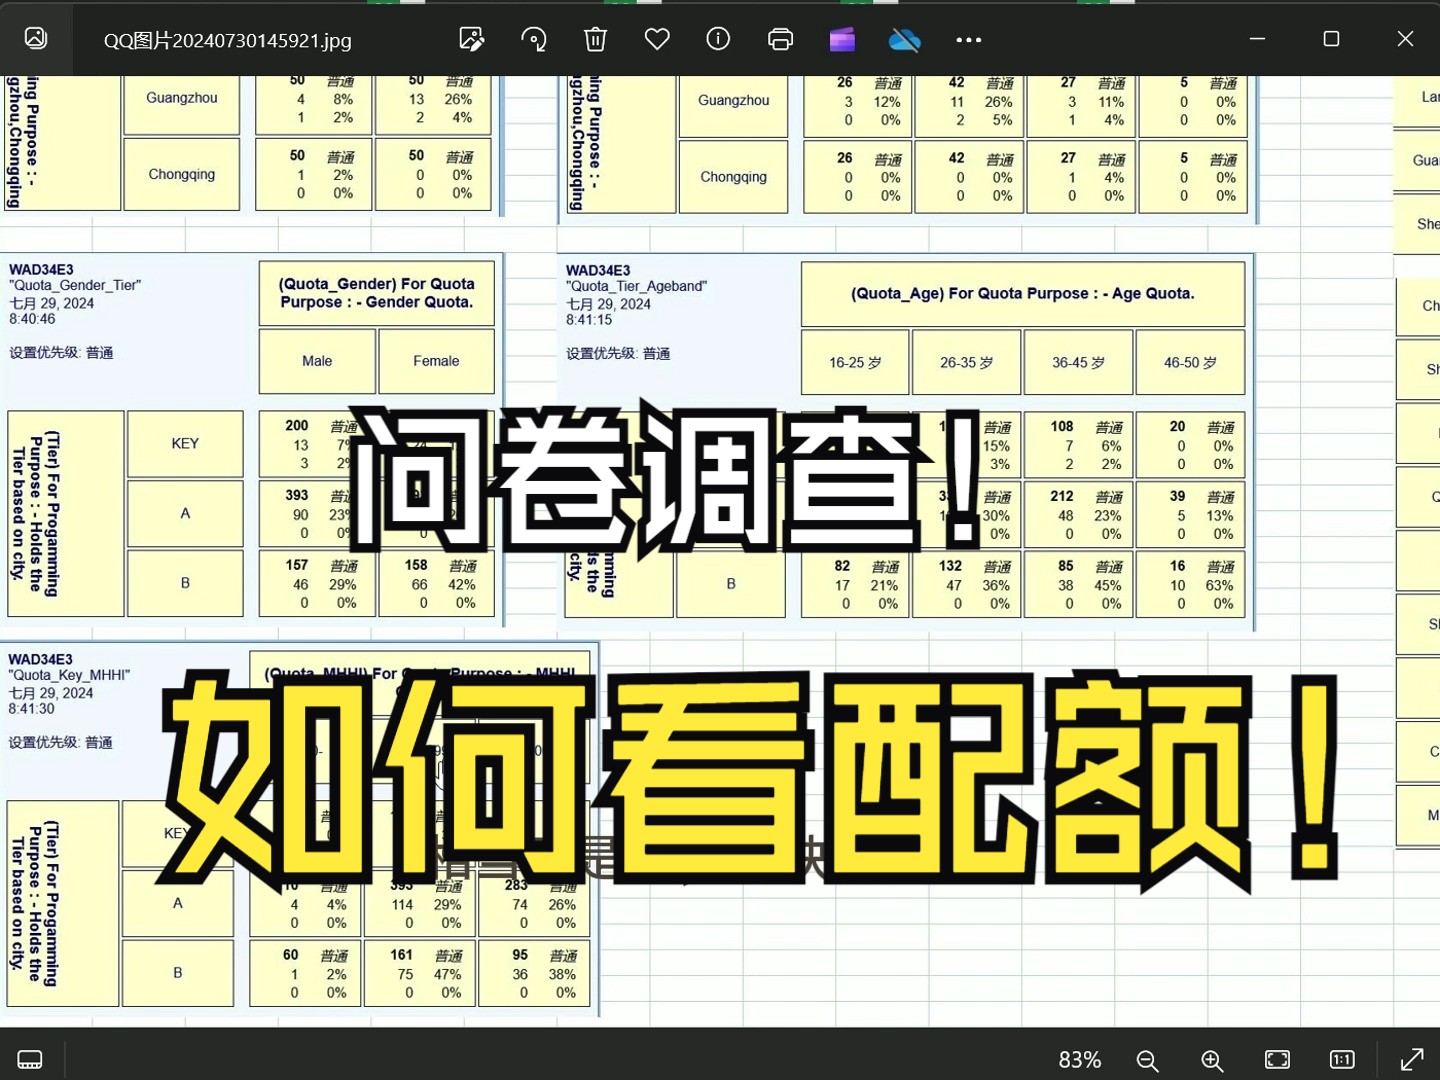This screenshot has height=1080, width=1440.
Task: Click the A row cell in MHHI table
Action: [178, 903]
